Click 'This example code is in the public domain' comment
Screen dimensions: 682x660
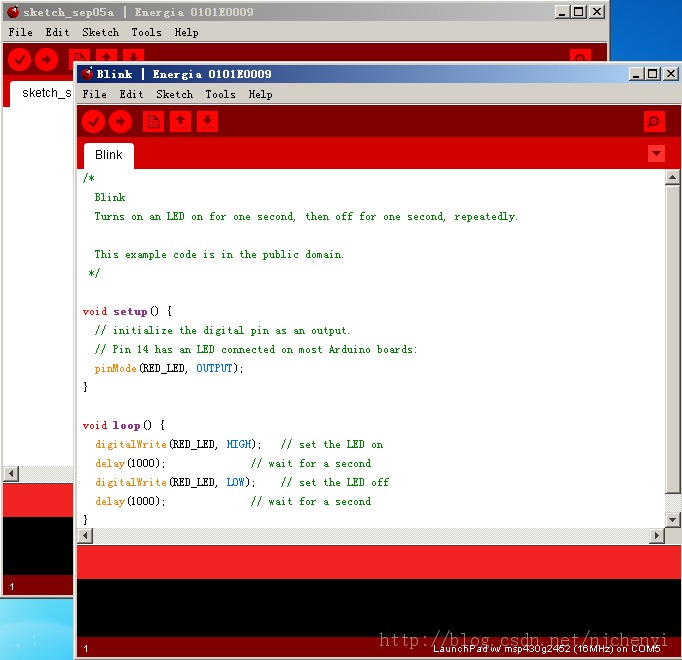[219, 254]
